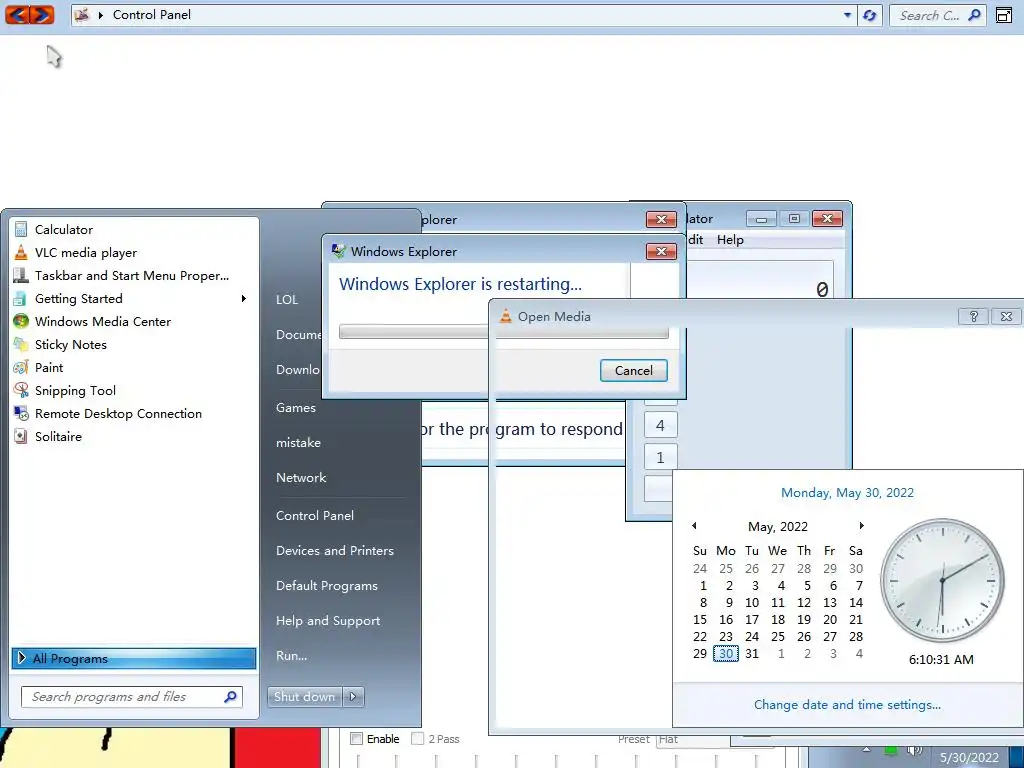Viewport: 1024px width, 768px height.
Task: Open the Preset Flat dropdown
Action: point(692,739)
